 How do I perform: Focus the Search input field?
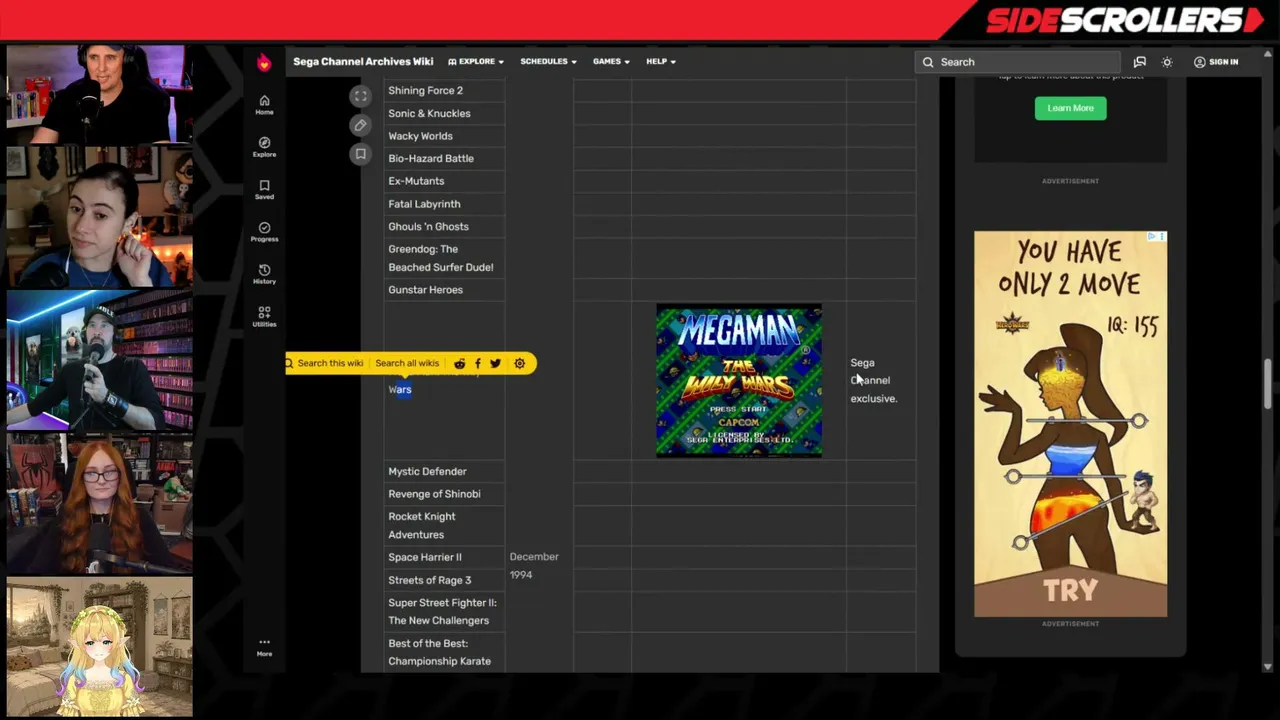tap(1017, 62)
